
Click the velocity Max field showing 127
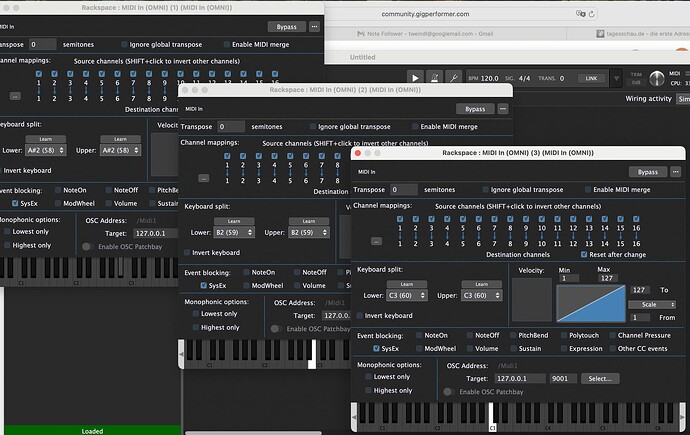pyautogui.click(x=608, y=278)
